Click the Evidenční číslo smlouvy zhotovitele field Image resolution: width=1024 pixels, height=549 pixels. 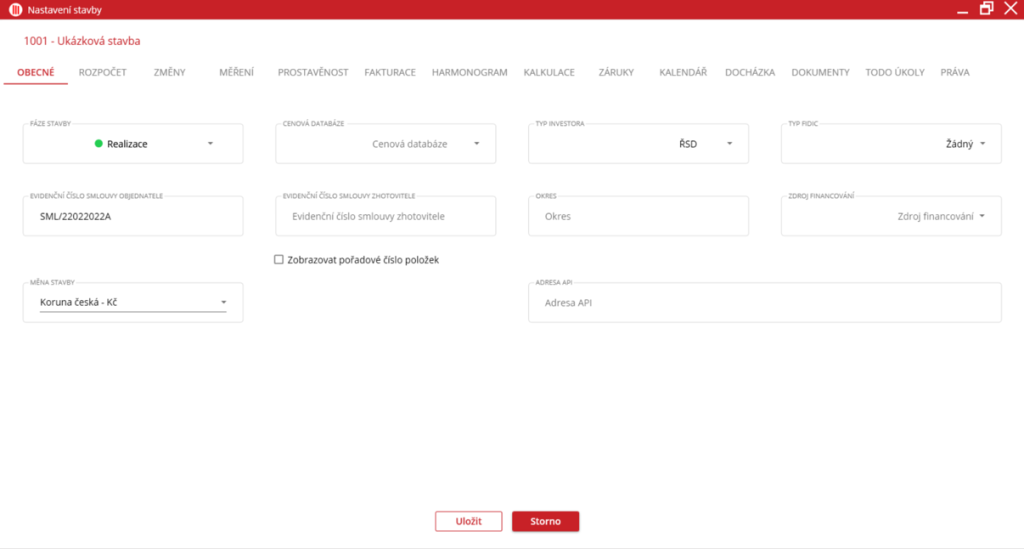(x=385, y=216)
